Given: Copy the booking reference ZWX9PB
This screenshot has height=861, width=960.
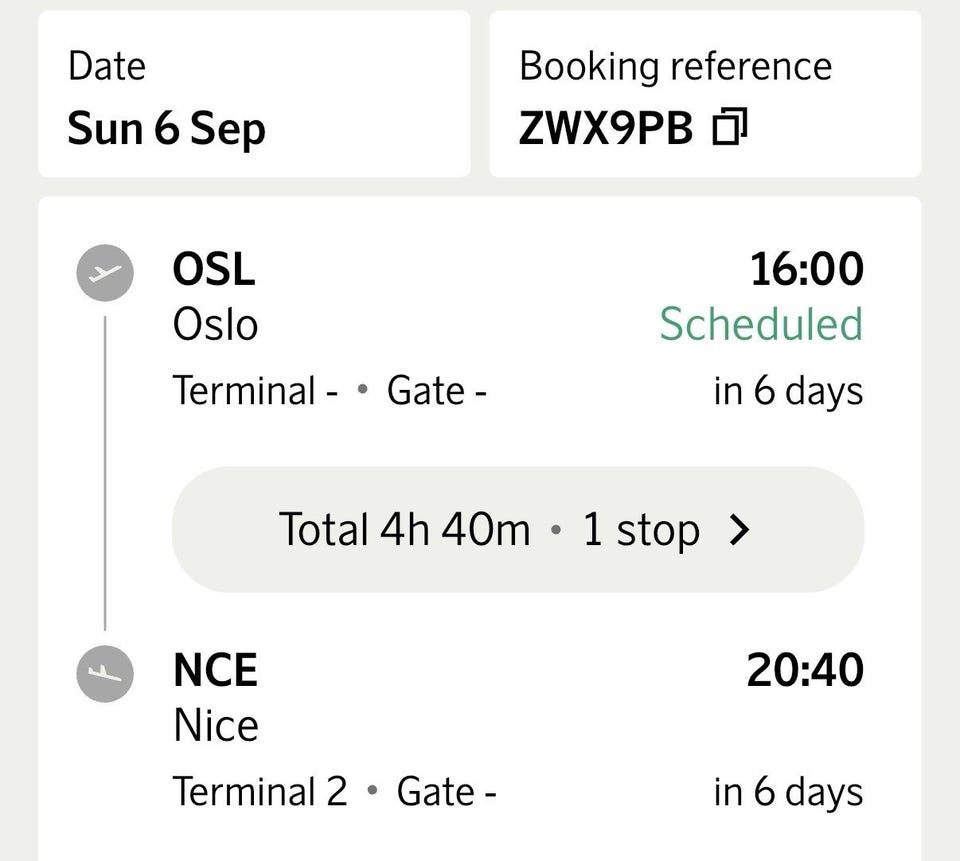Looking at the screenshot, I should click(x=730, y=127).
